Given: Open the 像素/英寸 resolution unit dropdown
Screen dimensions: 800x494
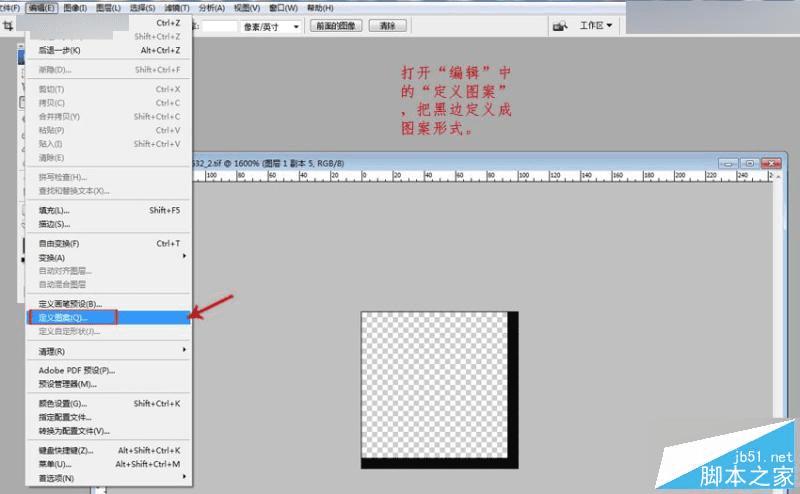Looking at the screenshot, I should 271,27.
